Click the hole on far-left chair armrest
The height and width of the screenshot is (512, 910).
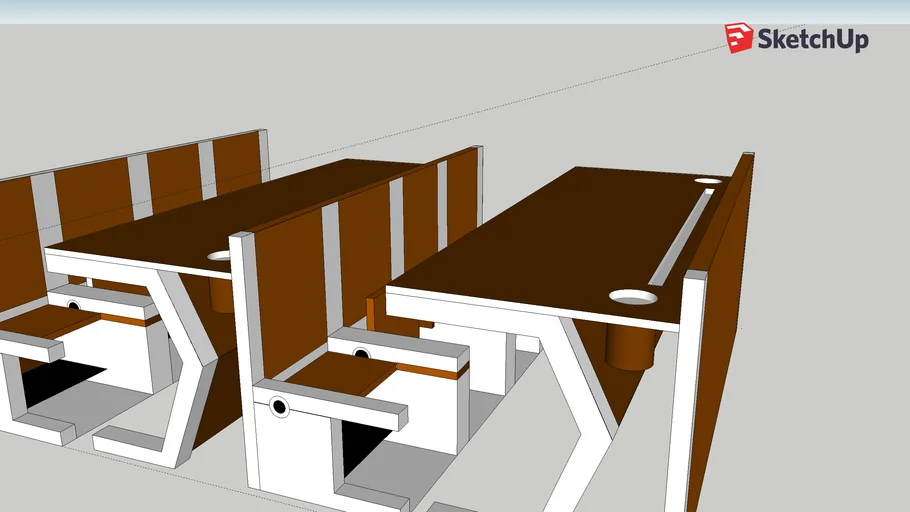pyautogui.click(x=73, y=305)
